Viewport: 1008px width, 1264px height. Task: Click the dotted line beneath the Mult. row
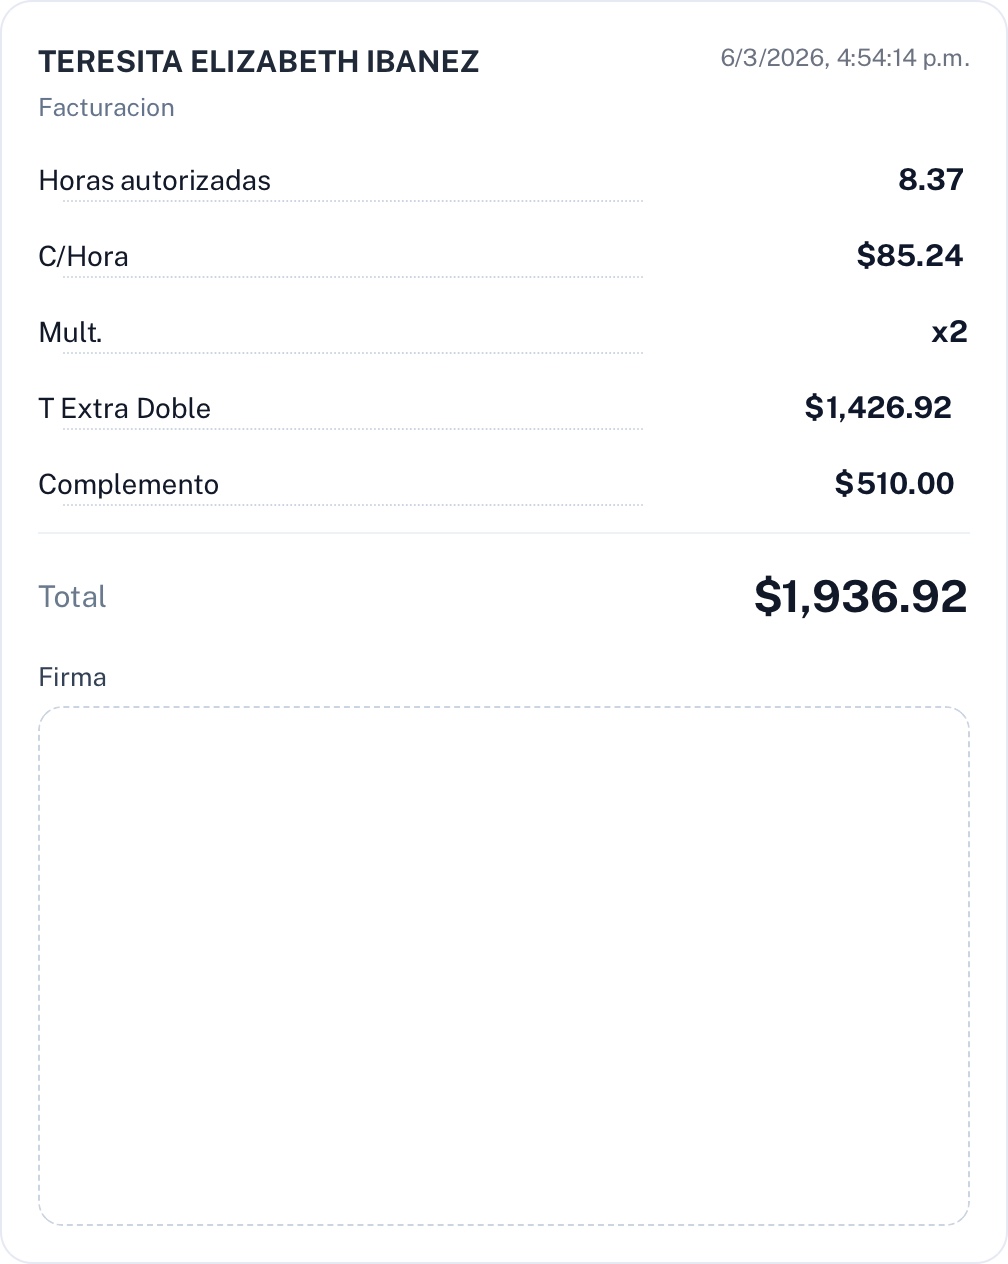click(x=352, y=353)
